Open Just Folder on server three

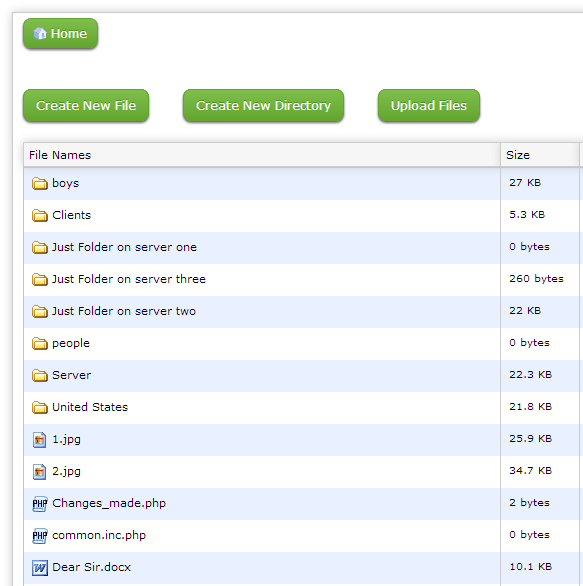click(x=129, y=279)
